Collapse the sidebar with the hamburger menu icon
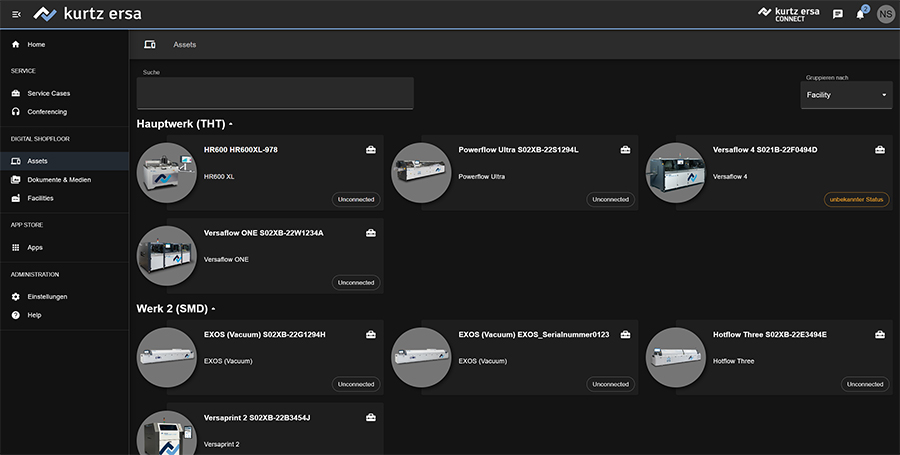 pos(16,14)
